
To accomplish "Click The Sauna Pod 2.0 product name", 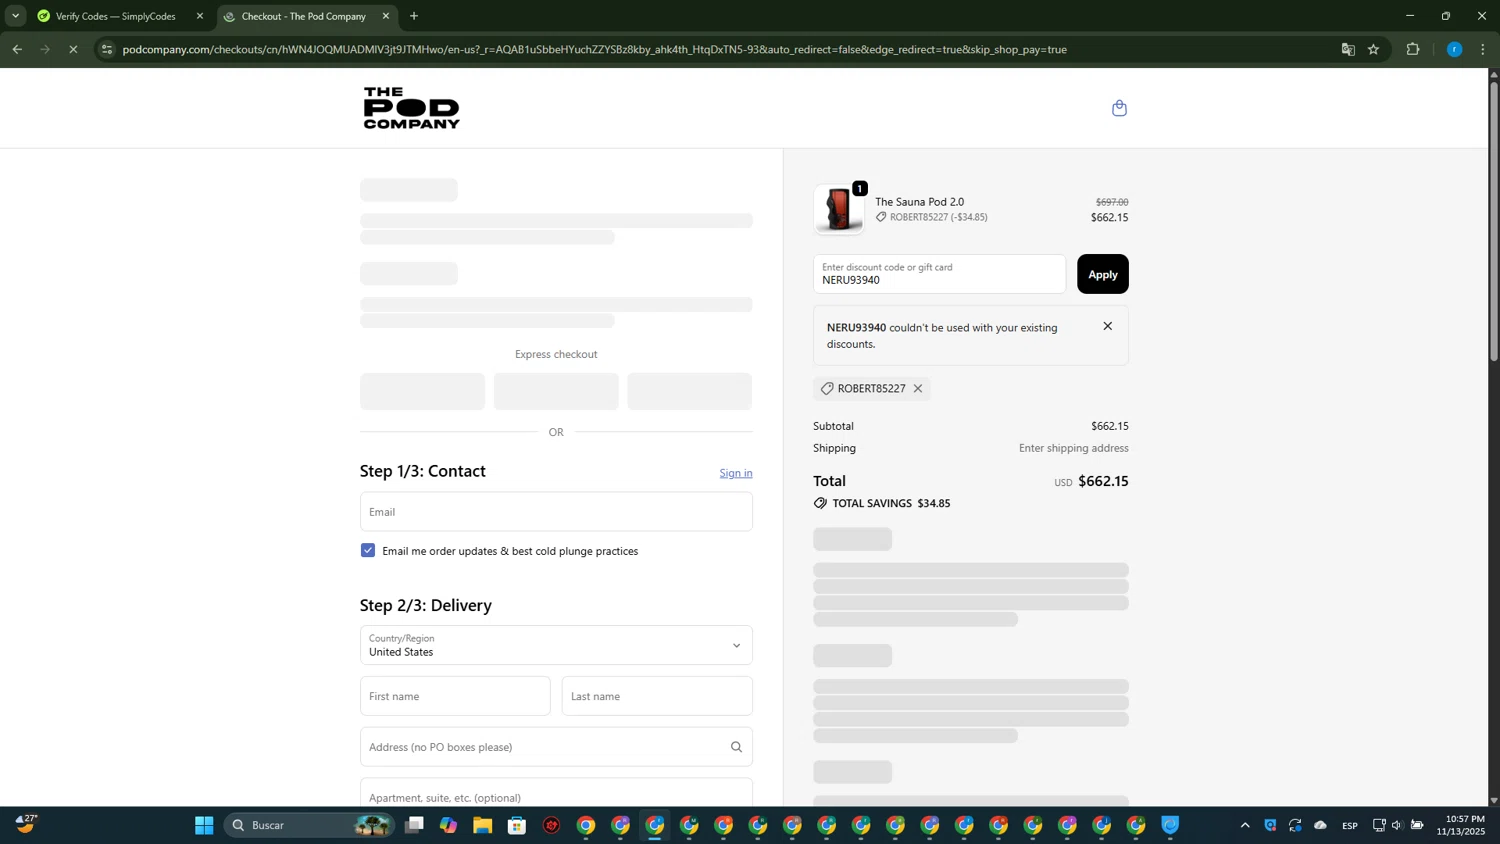I will 919,202.
